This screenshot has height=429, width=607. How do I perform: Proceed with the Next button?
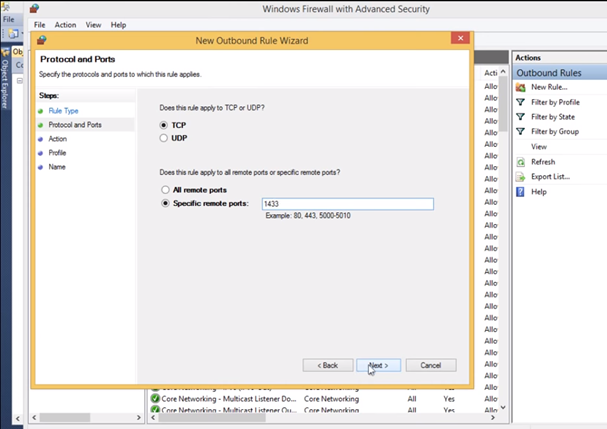pyautogui.click(x=378, y=365)
